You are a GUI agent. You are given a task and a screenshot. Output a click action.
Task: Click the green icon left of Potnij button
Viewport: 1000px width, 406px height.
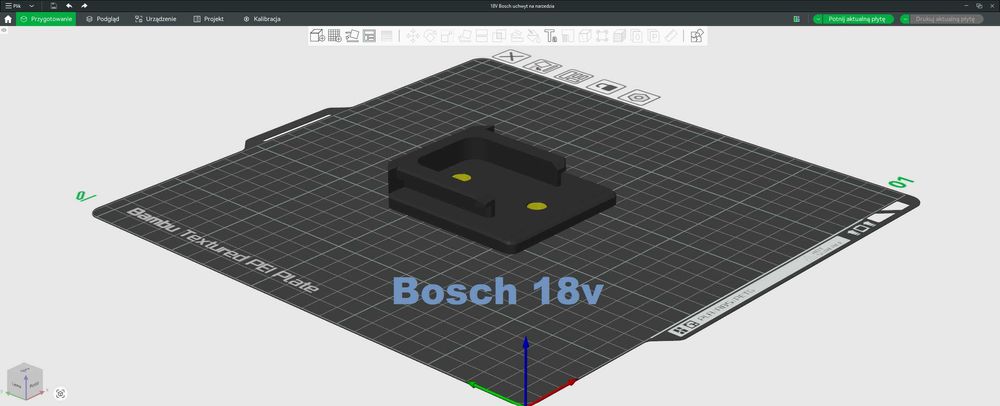[797, 19]
